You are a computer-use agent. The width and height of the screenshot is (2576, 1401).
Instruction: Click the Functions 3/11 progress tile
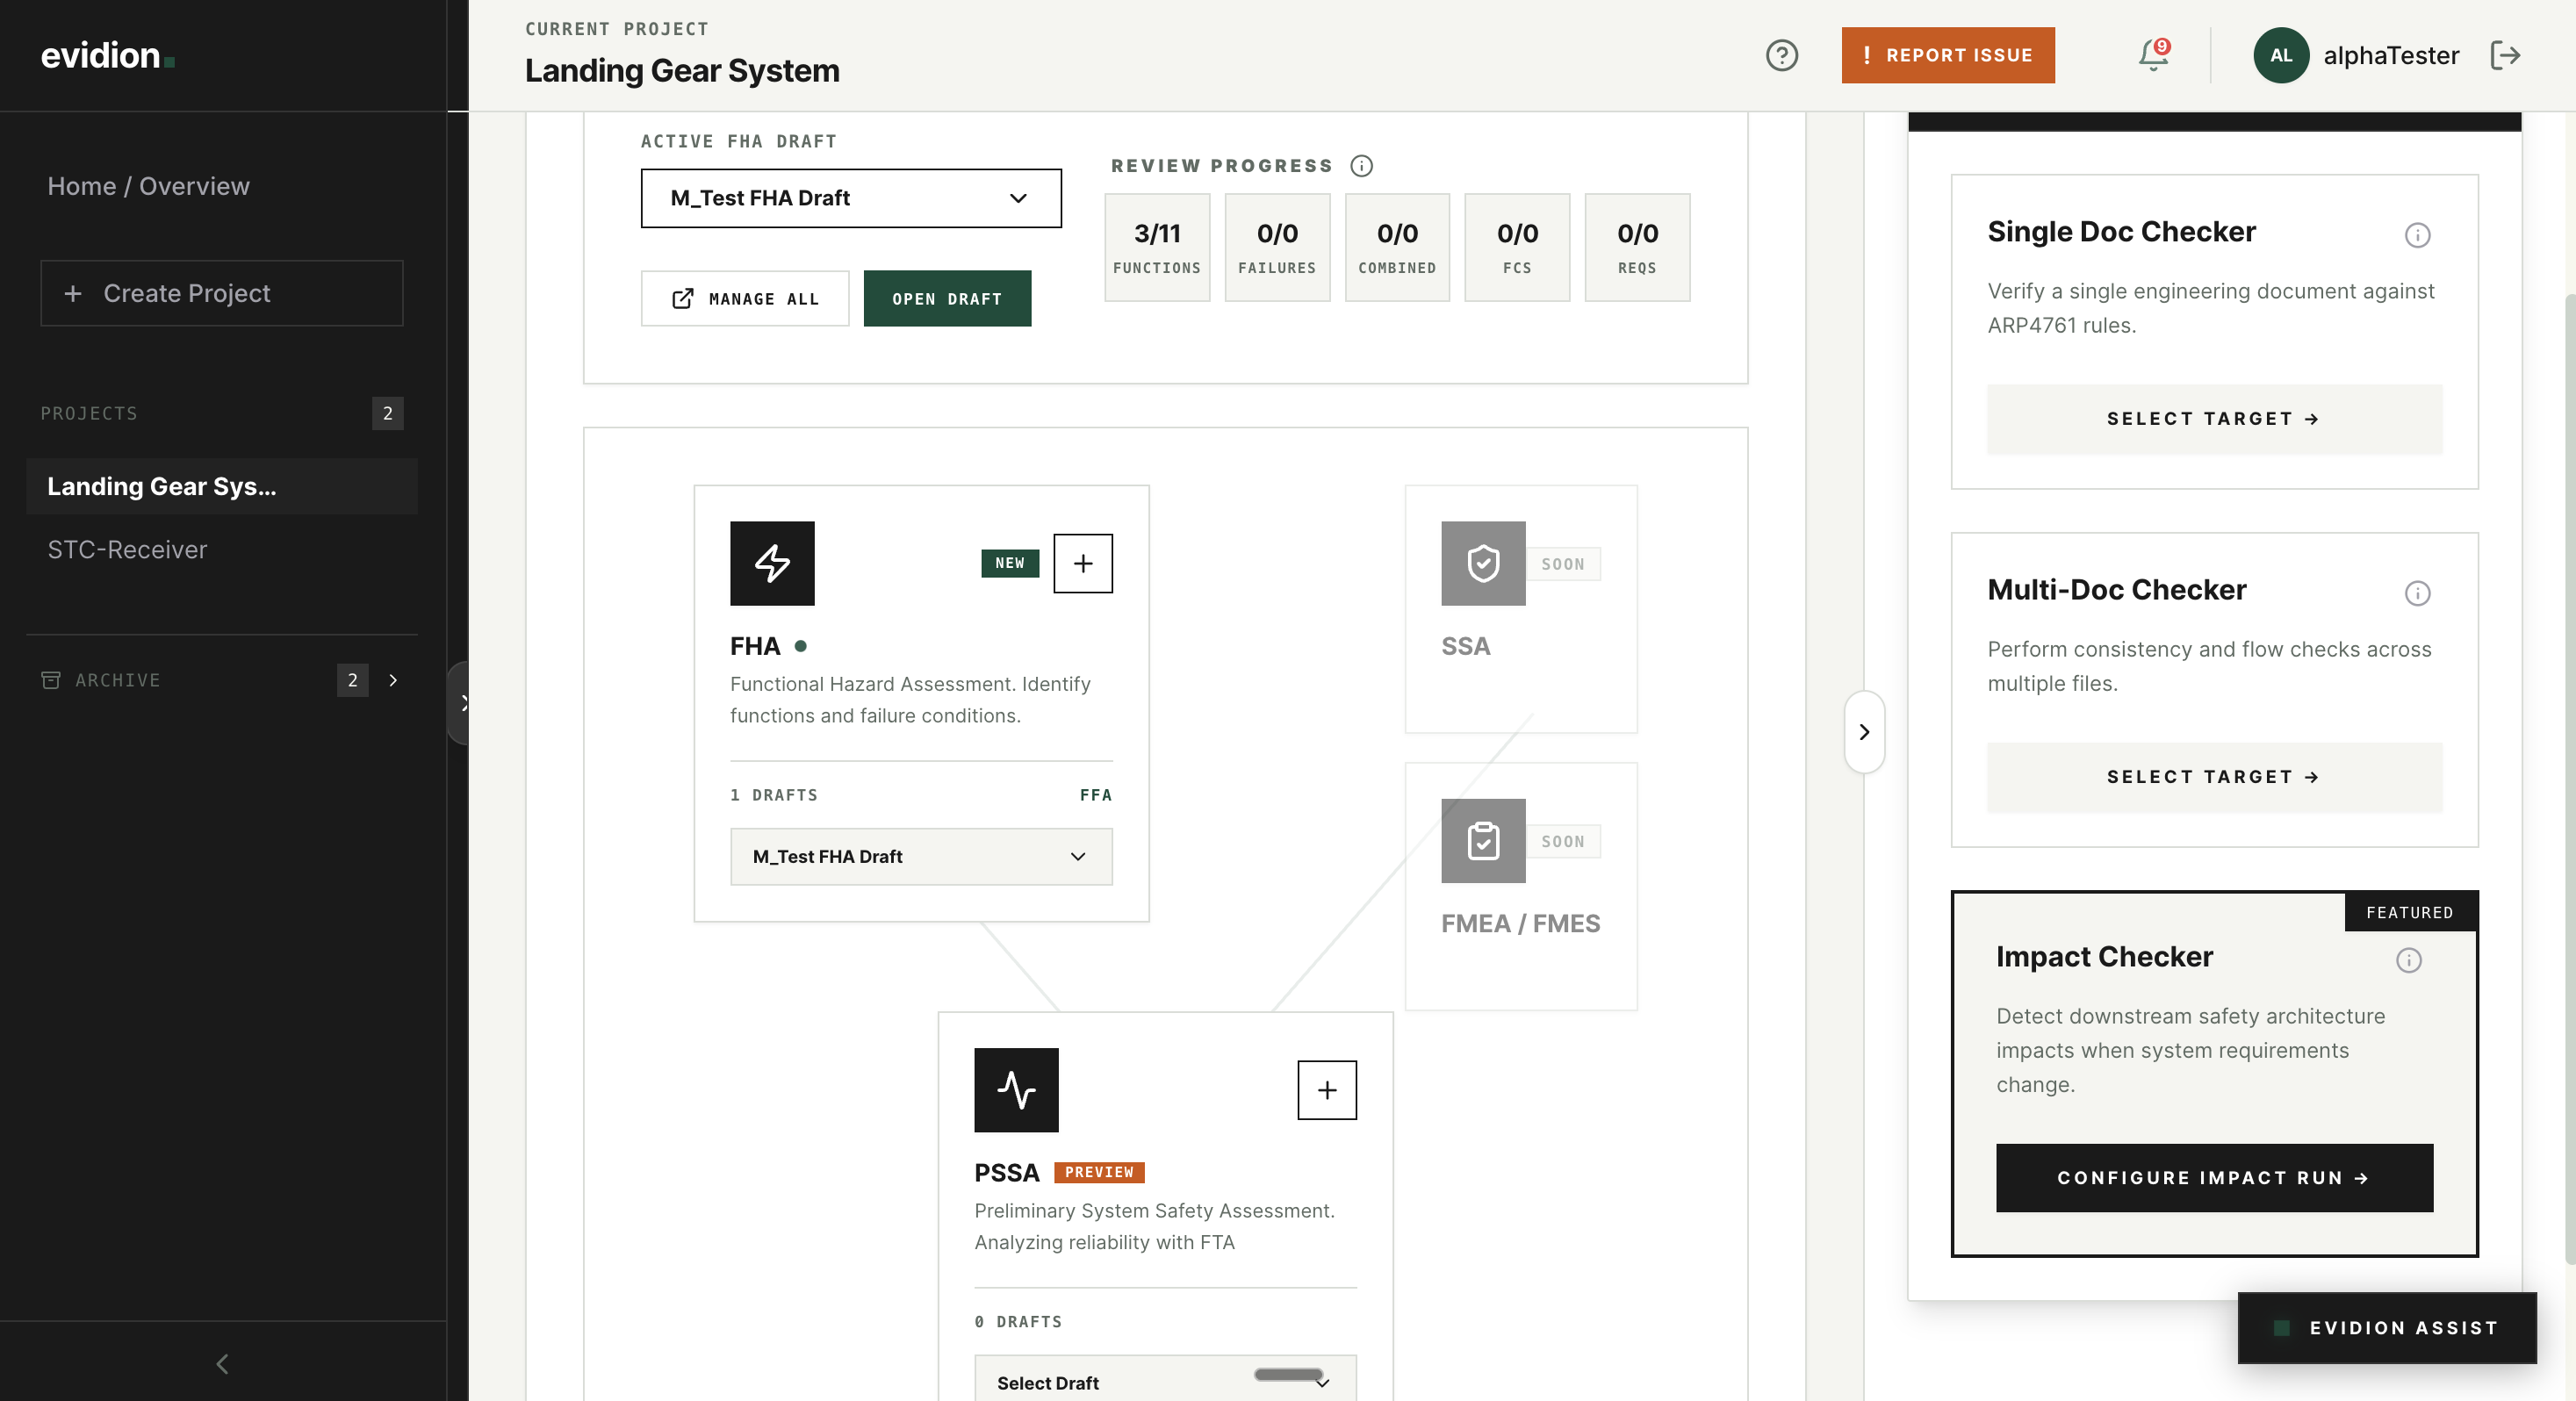[x=1156, y=247]
